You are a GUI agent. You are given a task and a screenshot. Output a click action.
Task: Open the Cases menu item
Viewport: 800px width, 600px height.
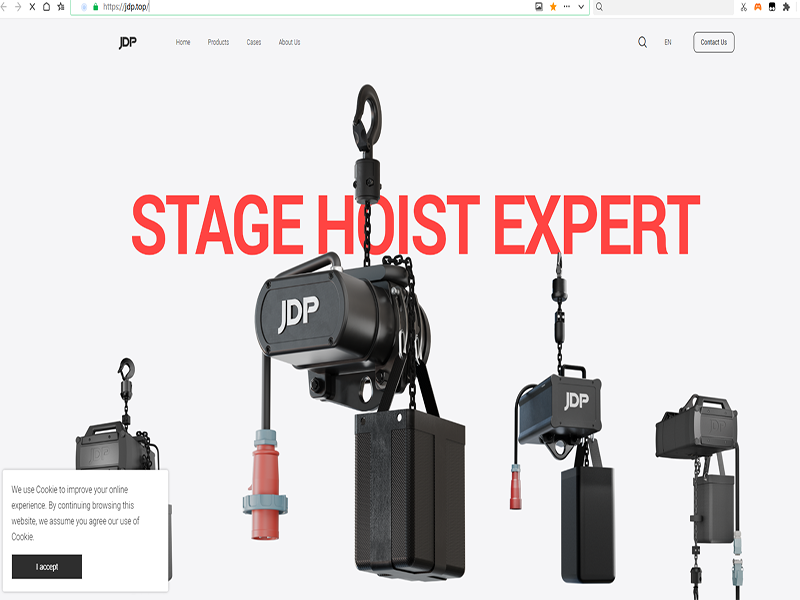coord(254,42)
